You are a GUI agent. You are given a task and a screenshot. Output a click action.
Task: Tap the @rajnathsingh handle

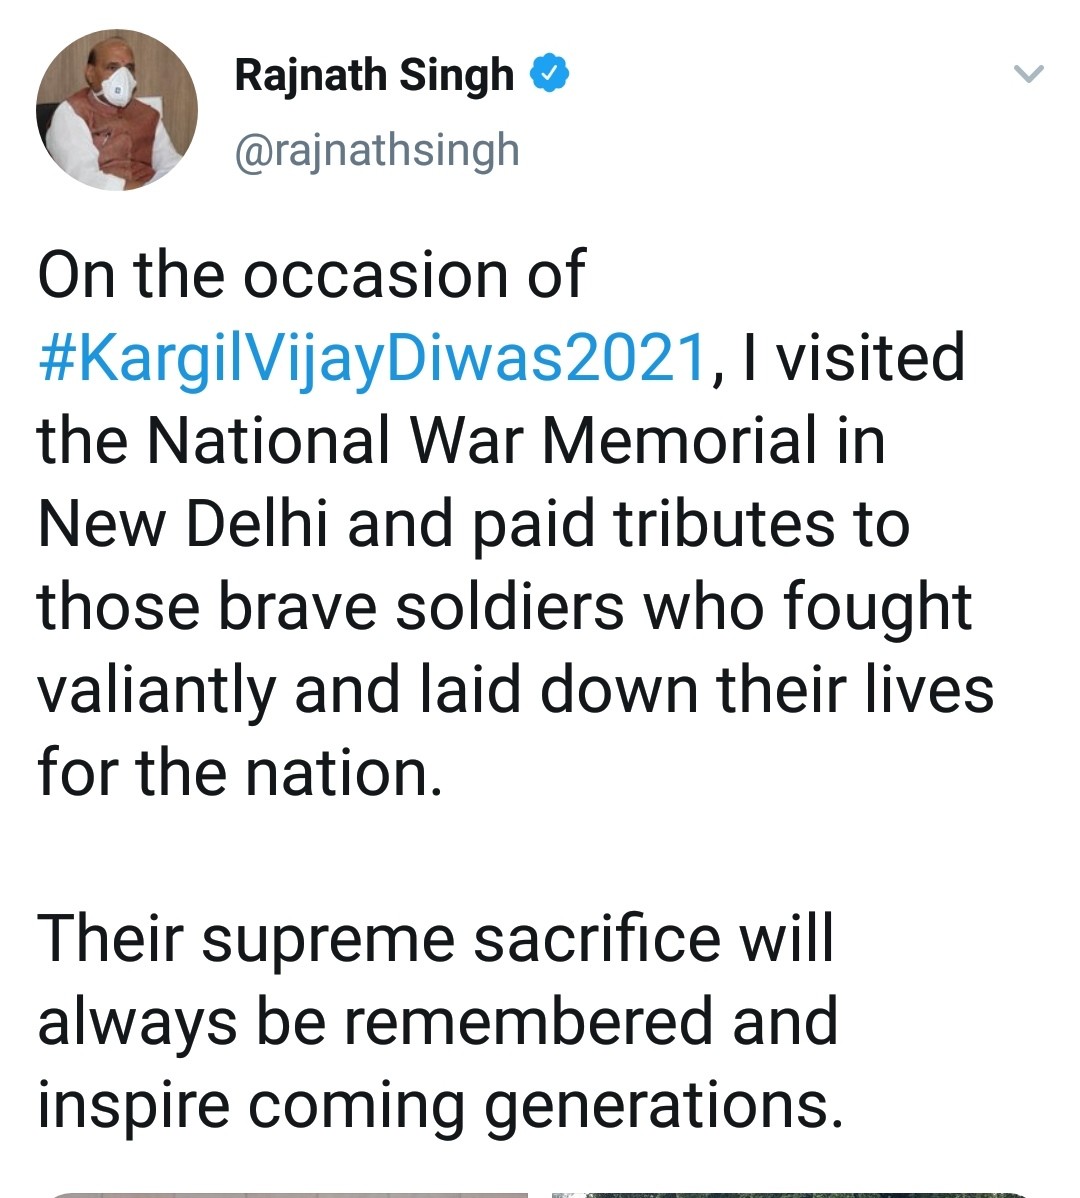tap(377, 151)
